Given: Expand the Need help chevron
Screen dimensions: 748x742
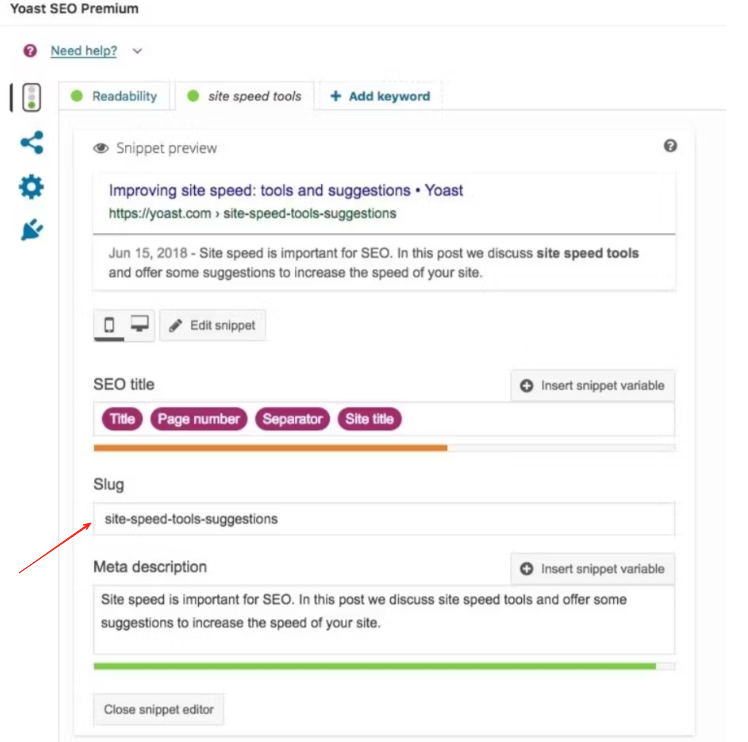Looking at the screenshot, I should (137, 51).
